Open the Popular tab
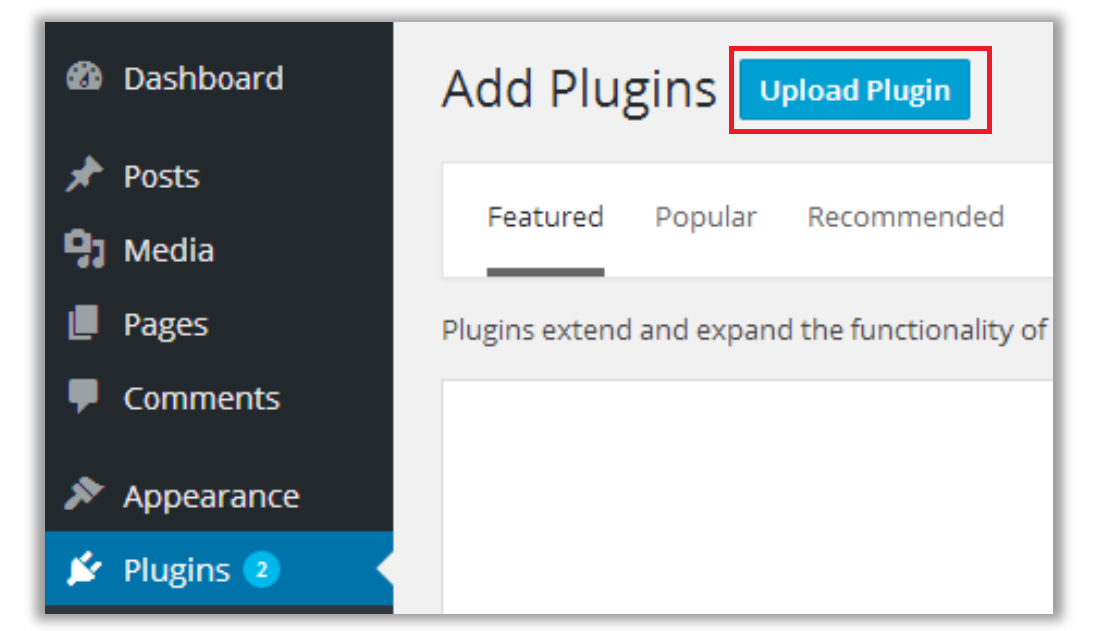The width and height of the screenshot is (1105, 631). pos(705,217)
